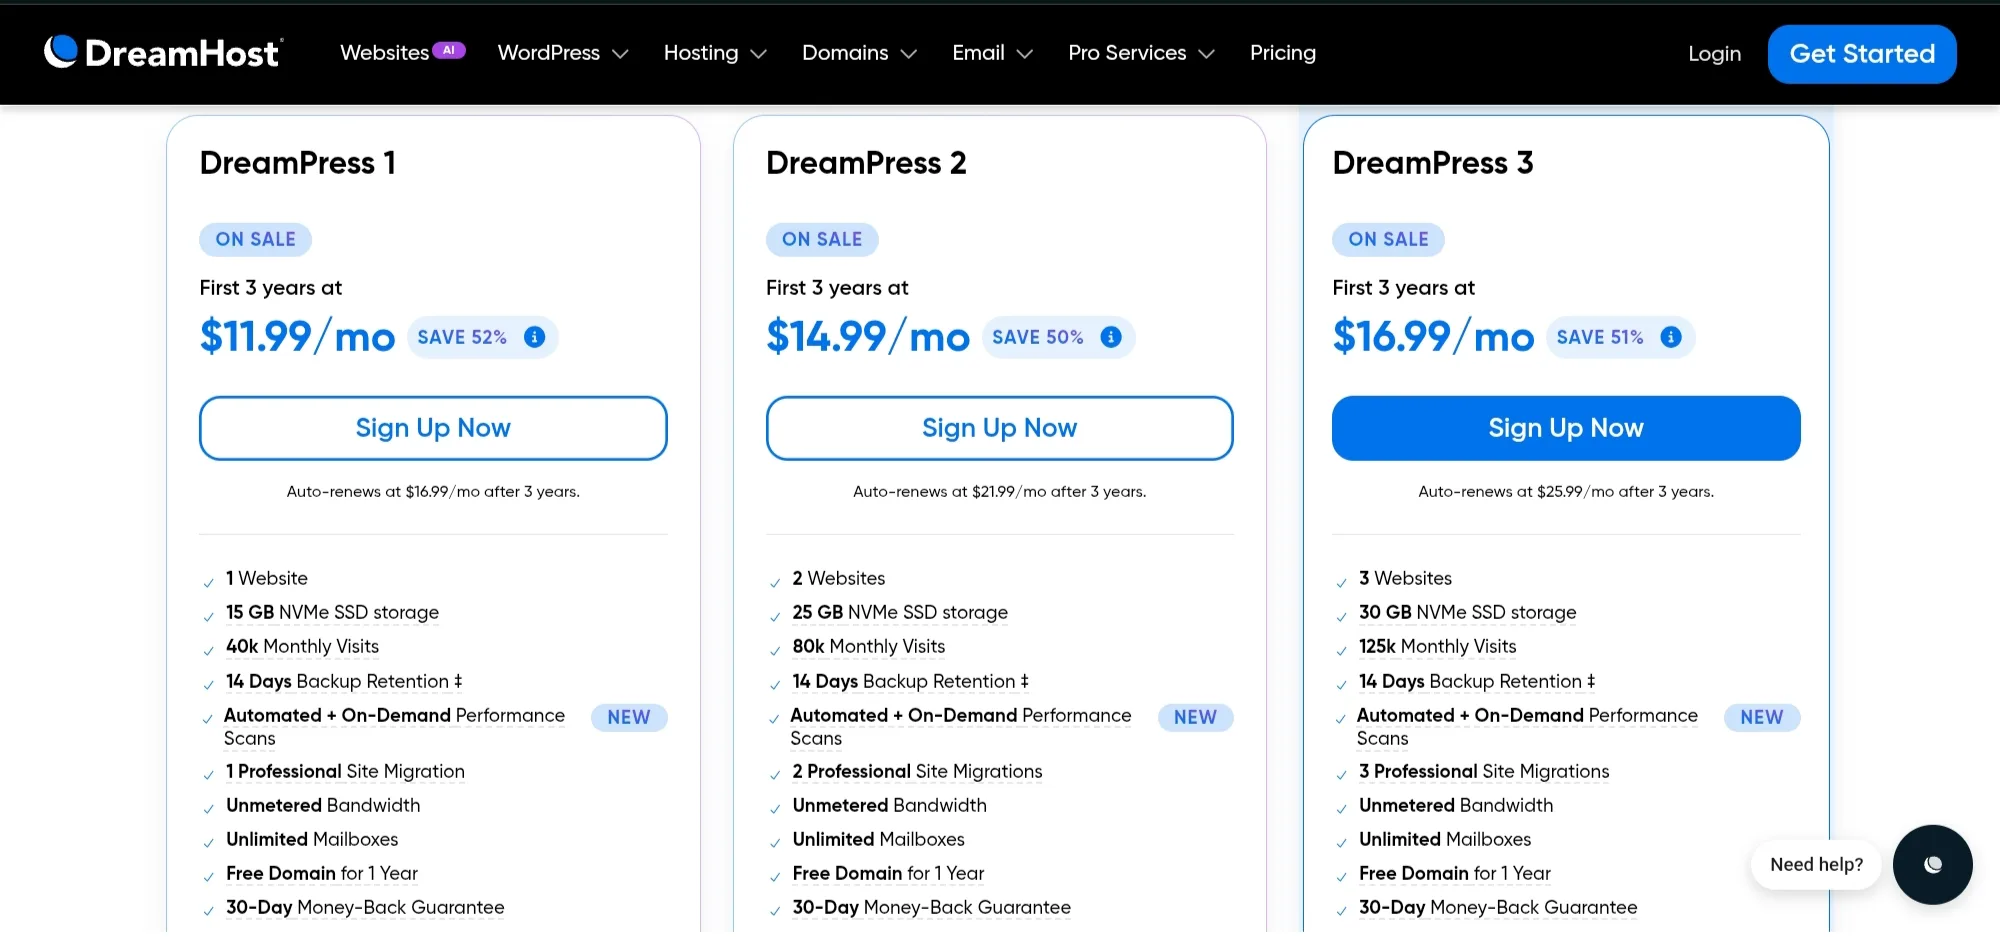Click NEW badge in DreamPress 2 card

point(1195,717)
